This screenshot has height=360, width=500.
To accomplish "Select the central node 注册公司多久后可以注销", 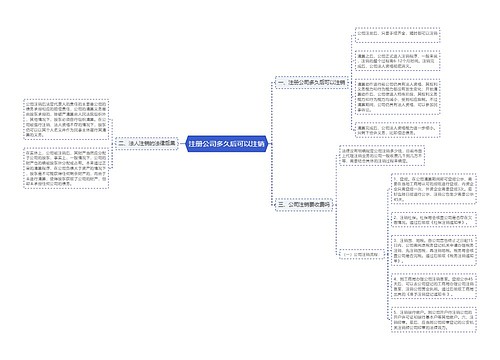I will pyautogui.click(x=227, y=144).
